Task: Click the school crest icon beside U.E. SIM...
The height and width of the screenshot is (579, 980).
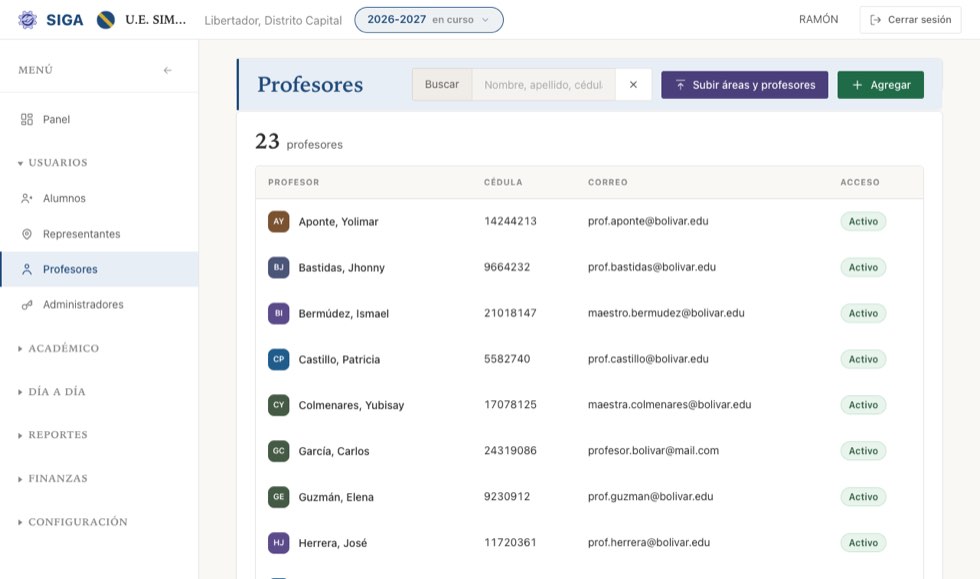Action: click(106, 20)
